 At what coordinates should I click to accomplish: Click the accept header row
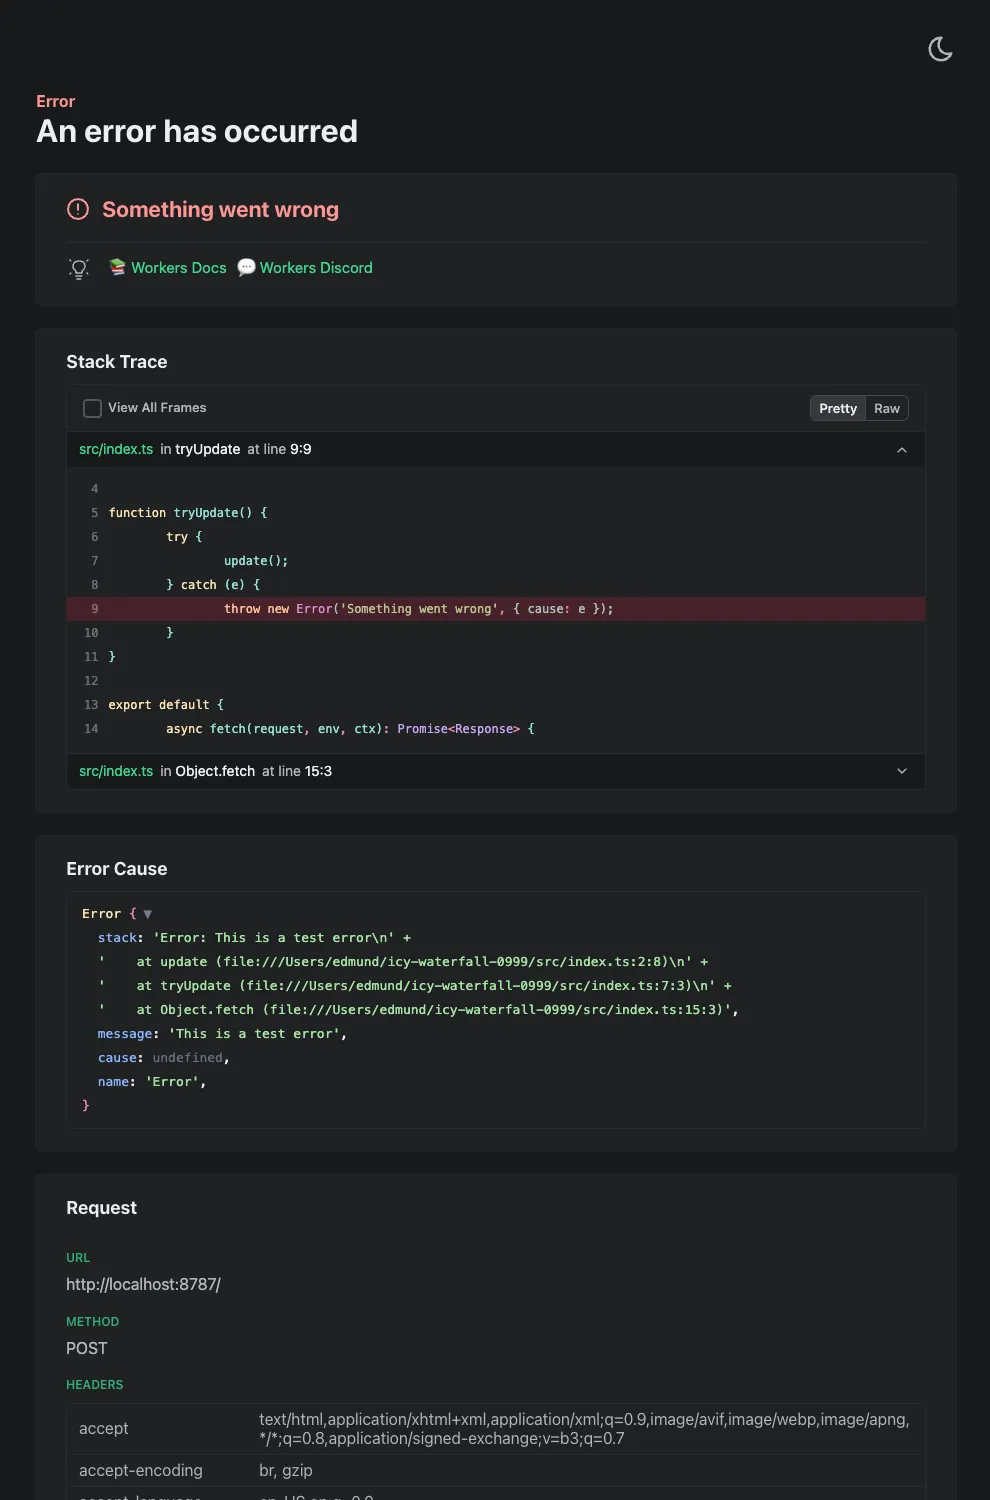103,1428
